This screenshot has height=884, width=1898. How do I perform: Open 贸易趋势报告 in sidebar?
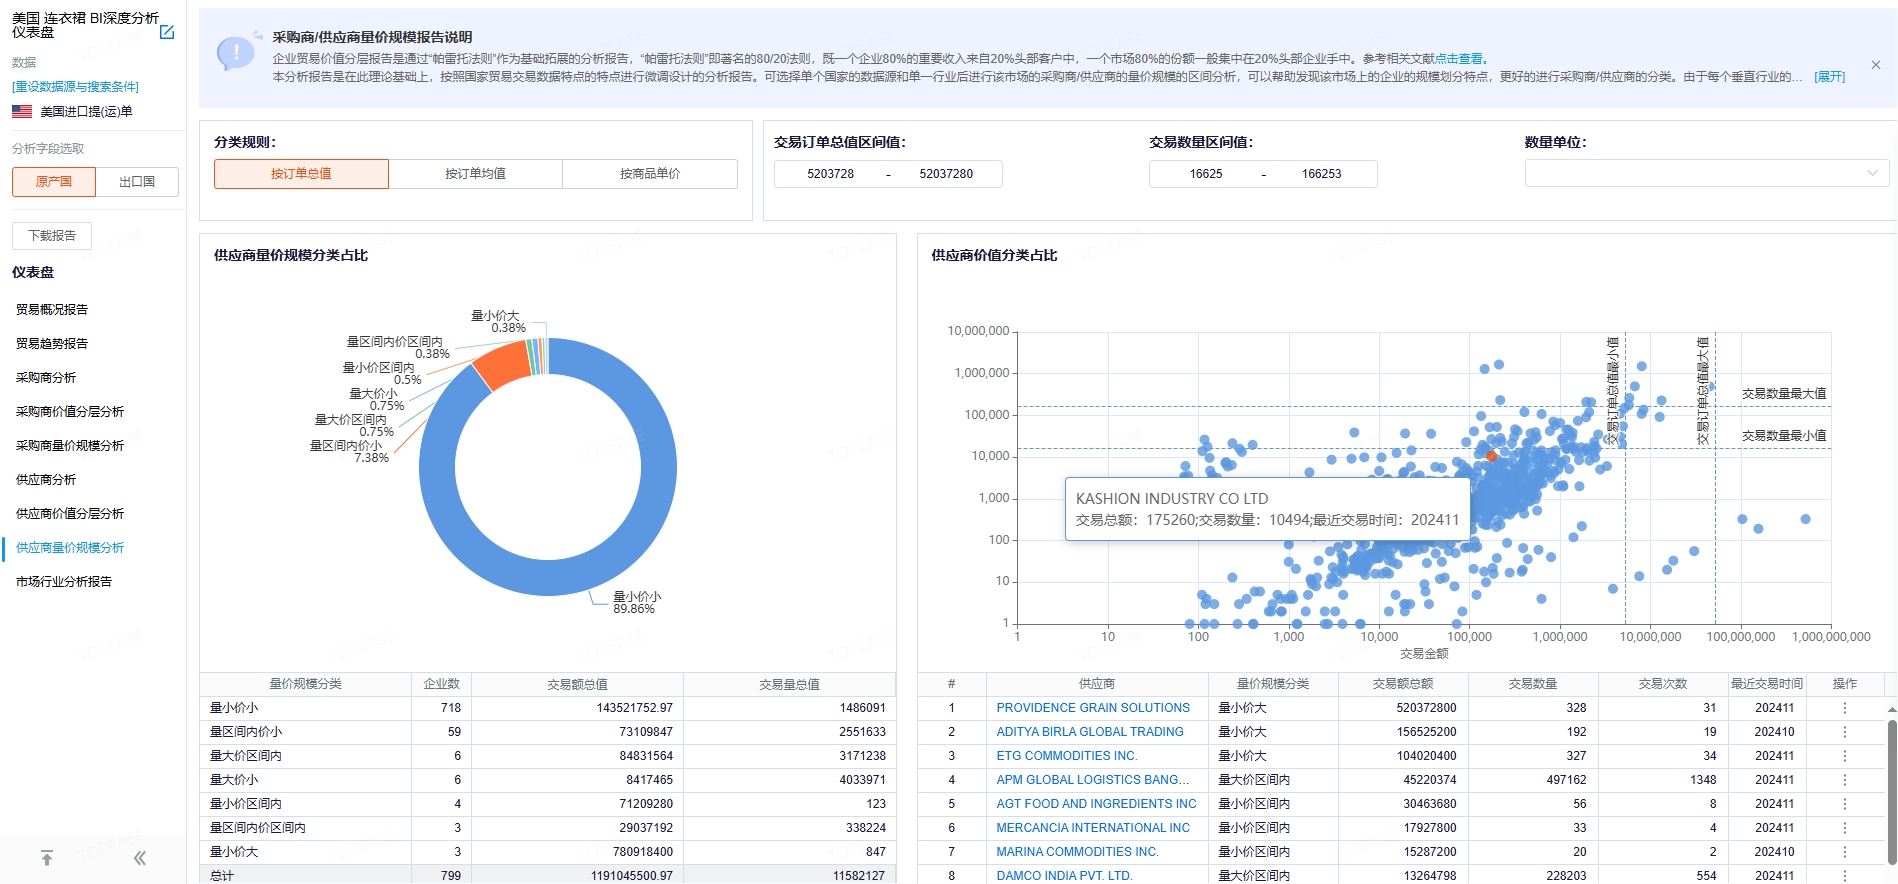click(x=52, y=344)
